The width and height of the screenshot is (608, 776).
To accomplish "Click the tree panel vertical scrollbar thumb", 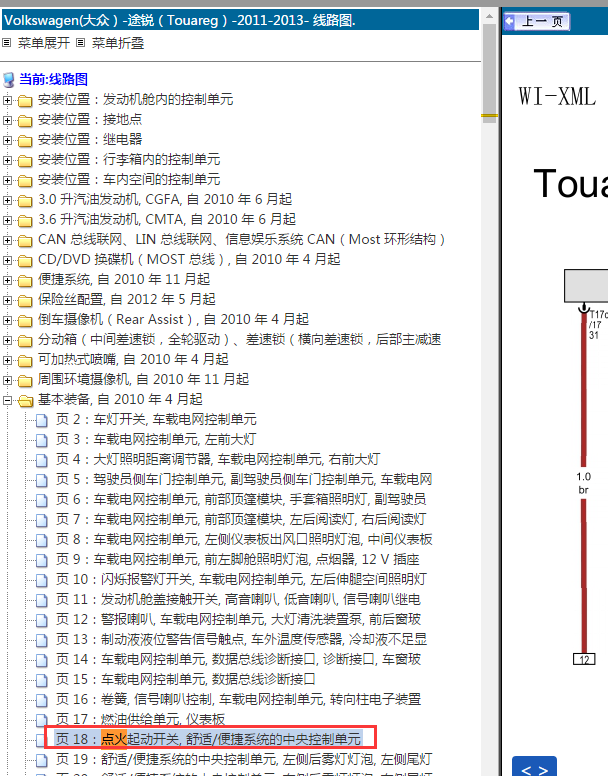I will click(x=489, y=74).
